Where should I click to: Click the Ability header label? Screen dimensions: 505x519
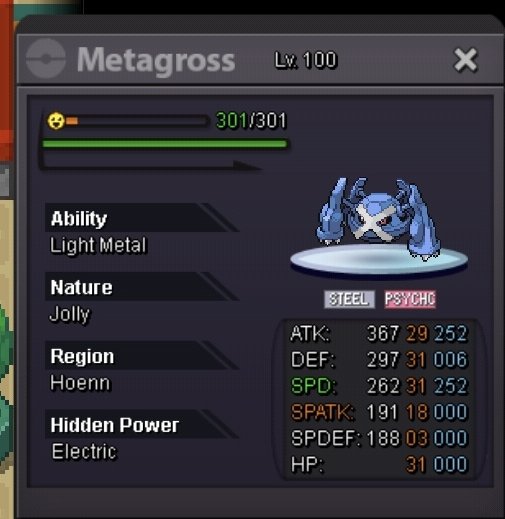tap(79, 219)
